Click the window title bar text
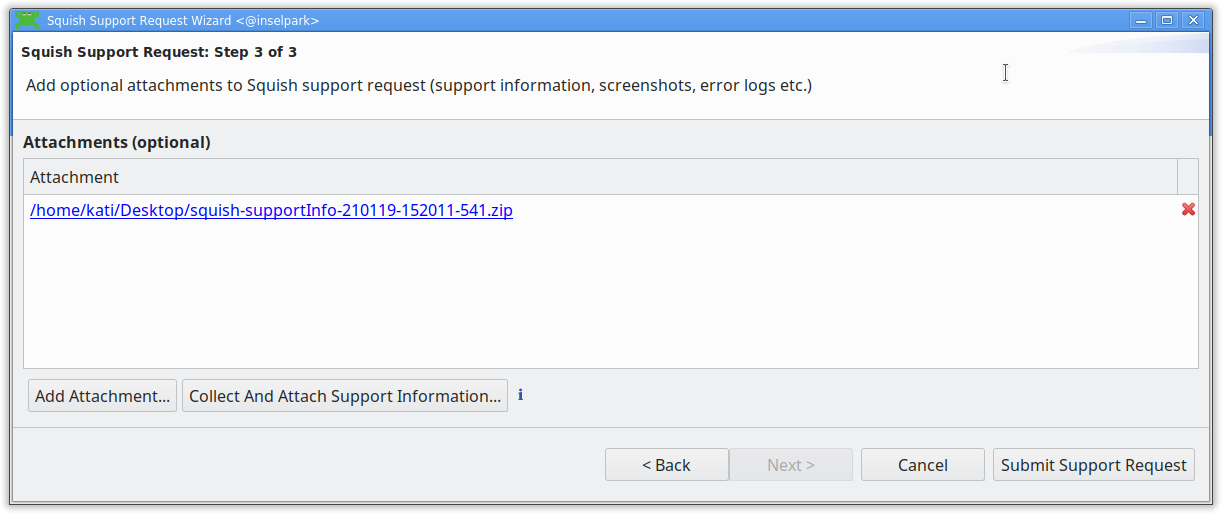This screenshot has height=514, width=1222. pos(183,20)
